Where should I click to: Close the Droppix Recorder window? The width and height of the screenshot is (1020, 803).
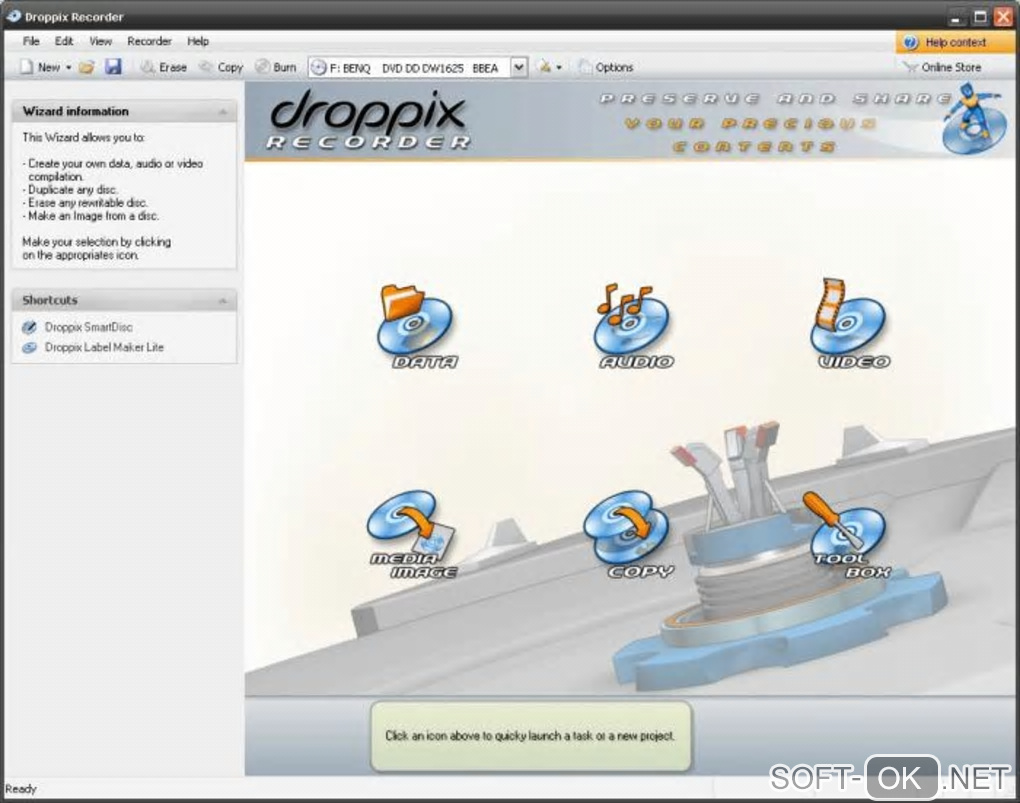[1004, 18]
